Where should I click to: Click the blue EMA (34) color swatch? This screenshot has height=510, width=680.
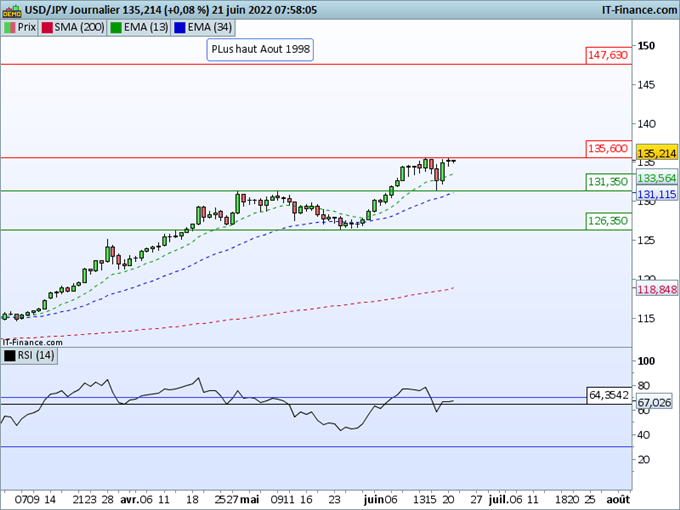coord(180,27)
